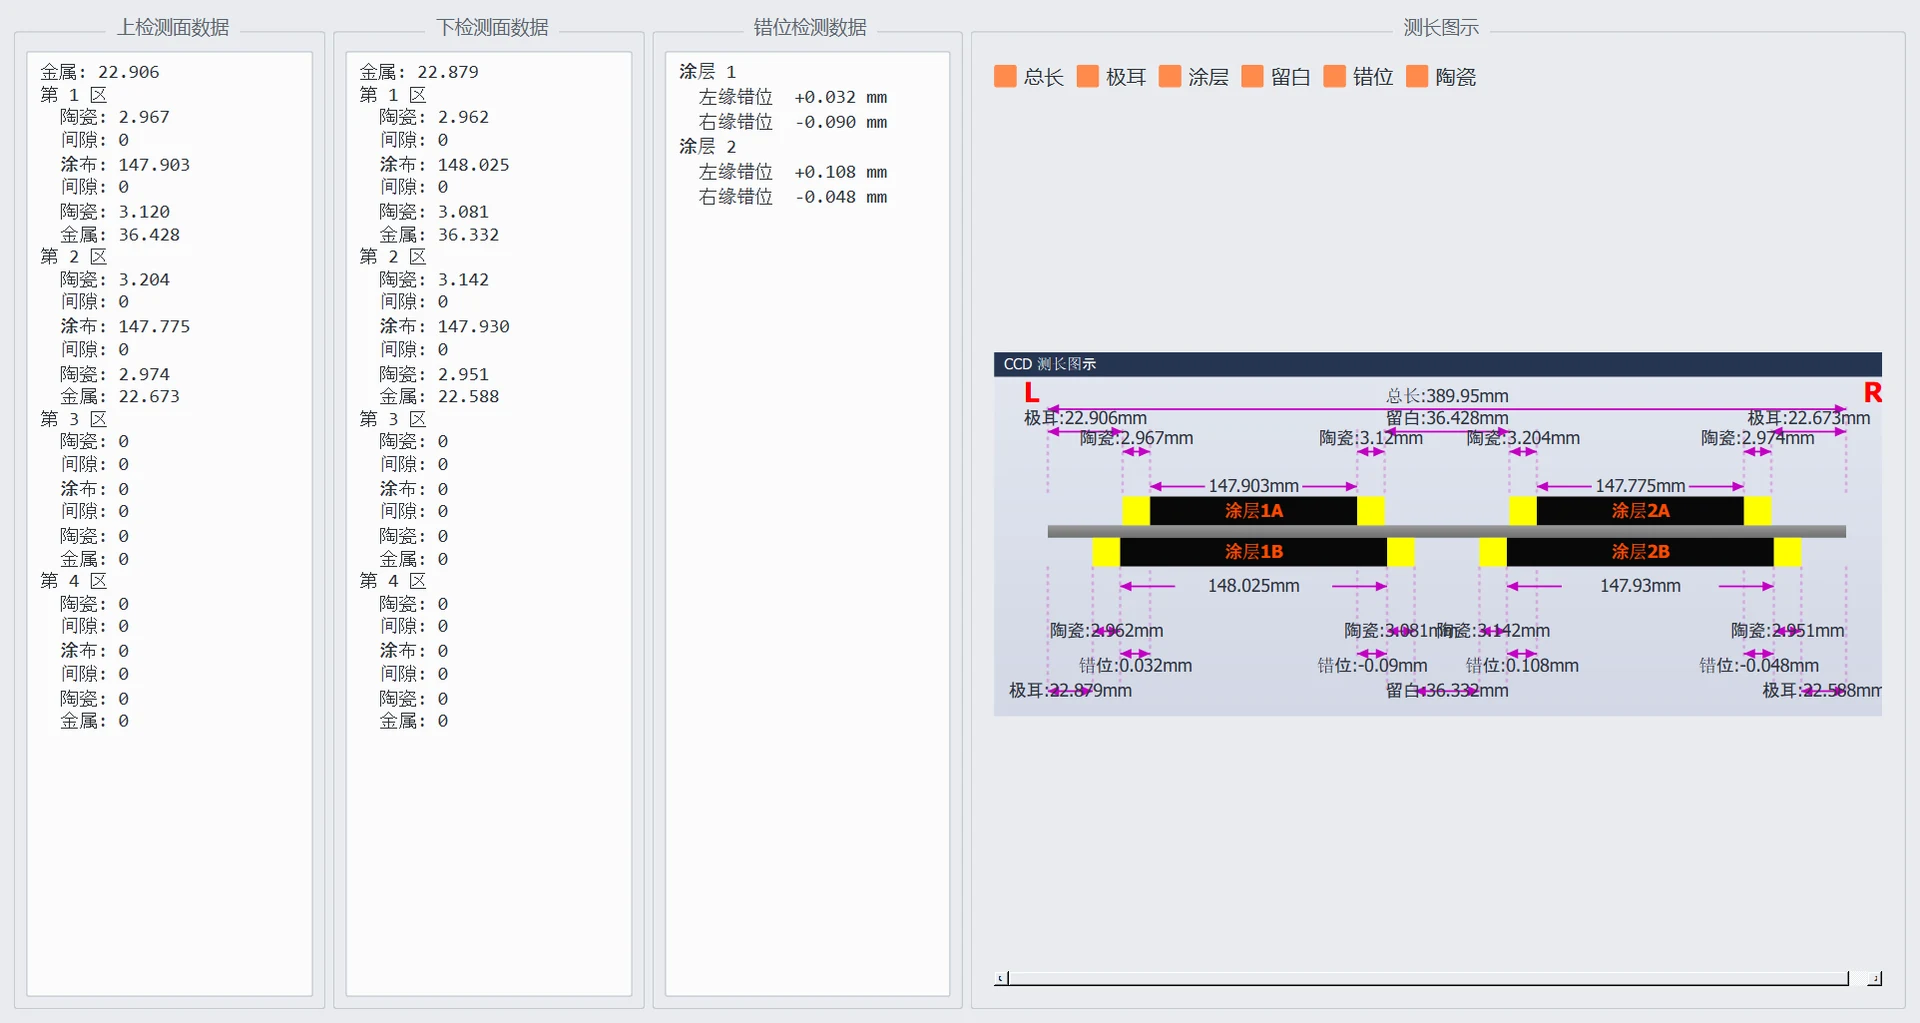Click the 148.025mm dimension label in diagram
The width and height of the screenshot is (1920, 1023).
pyautogui.click(x=1253, y=586)
